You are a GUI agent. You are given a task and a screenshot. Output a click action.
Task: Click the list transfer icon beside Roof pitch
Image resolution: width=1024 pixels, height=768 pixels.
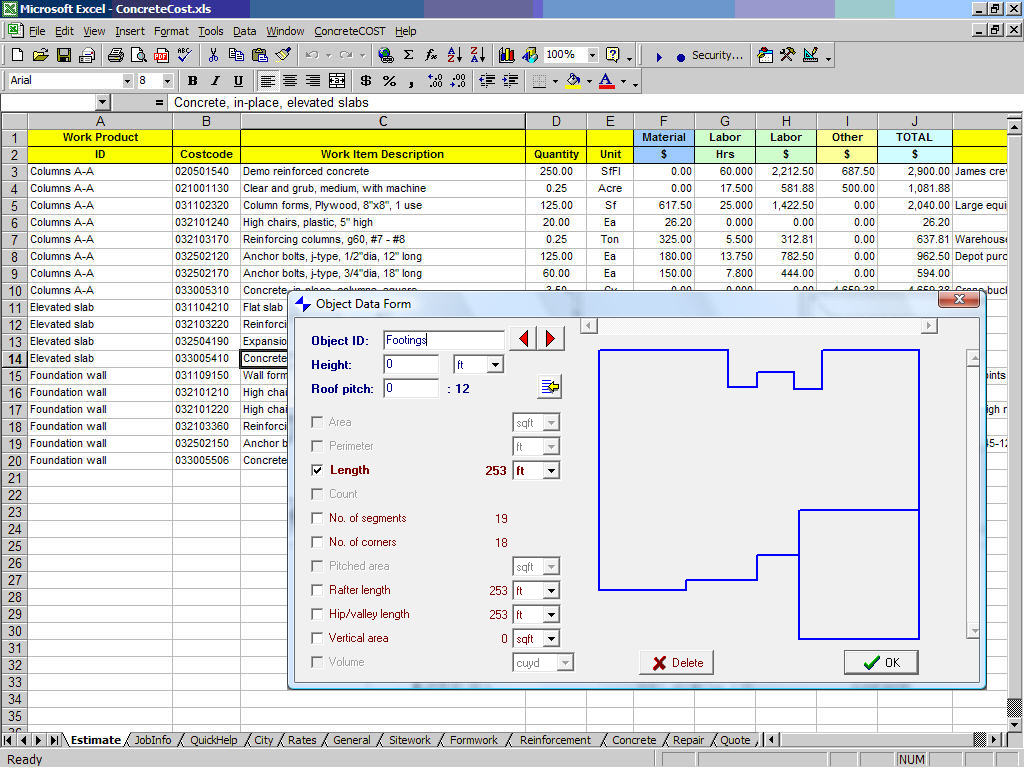550,388
